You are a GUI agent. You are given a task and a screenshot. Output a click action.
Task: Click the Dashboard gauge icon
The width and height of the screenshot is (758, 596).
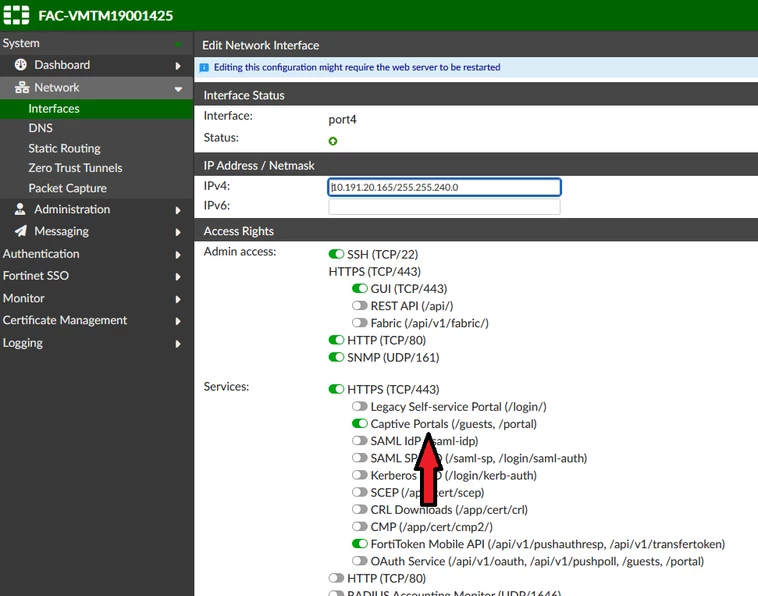pyautogui.click(x=21, y=64)
